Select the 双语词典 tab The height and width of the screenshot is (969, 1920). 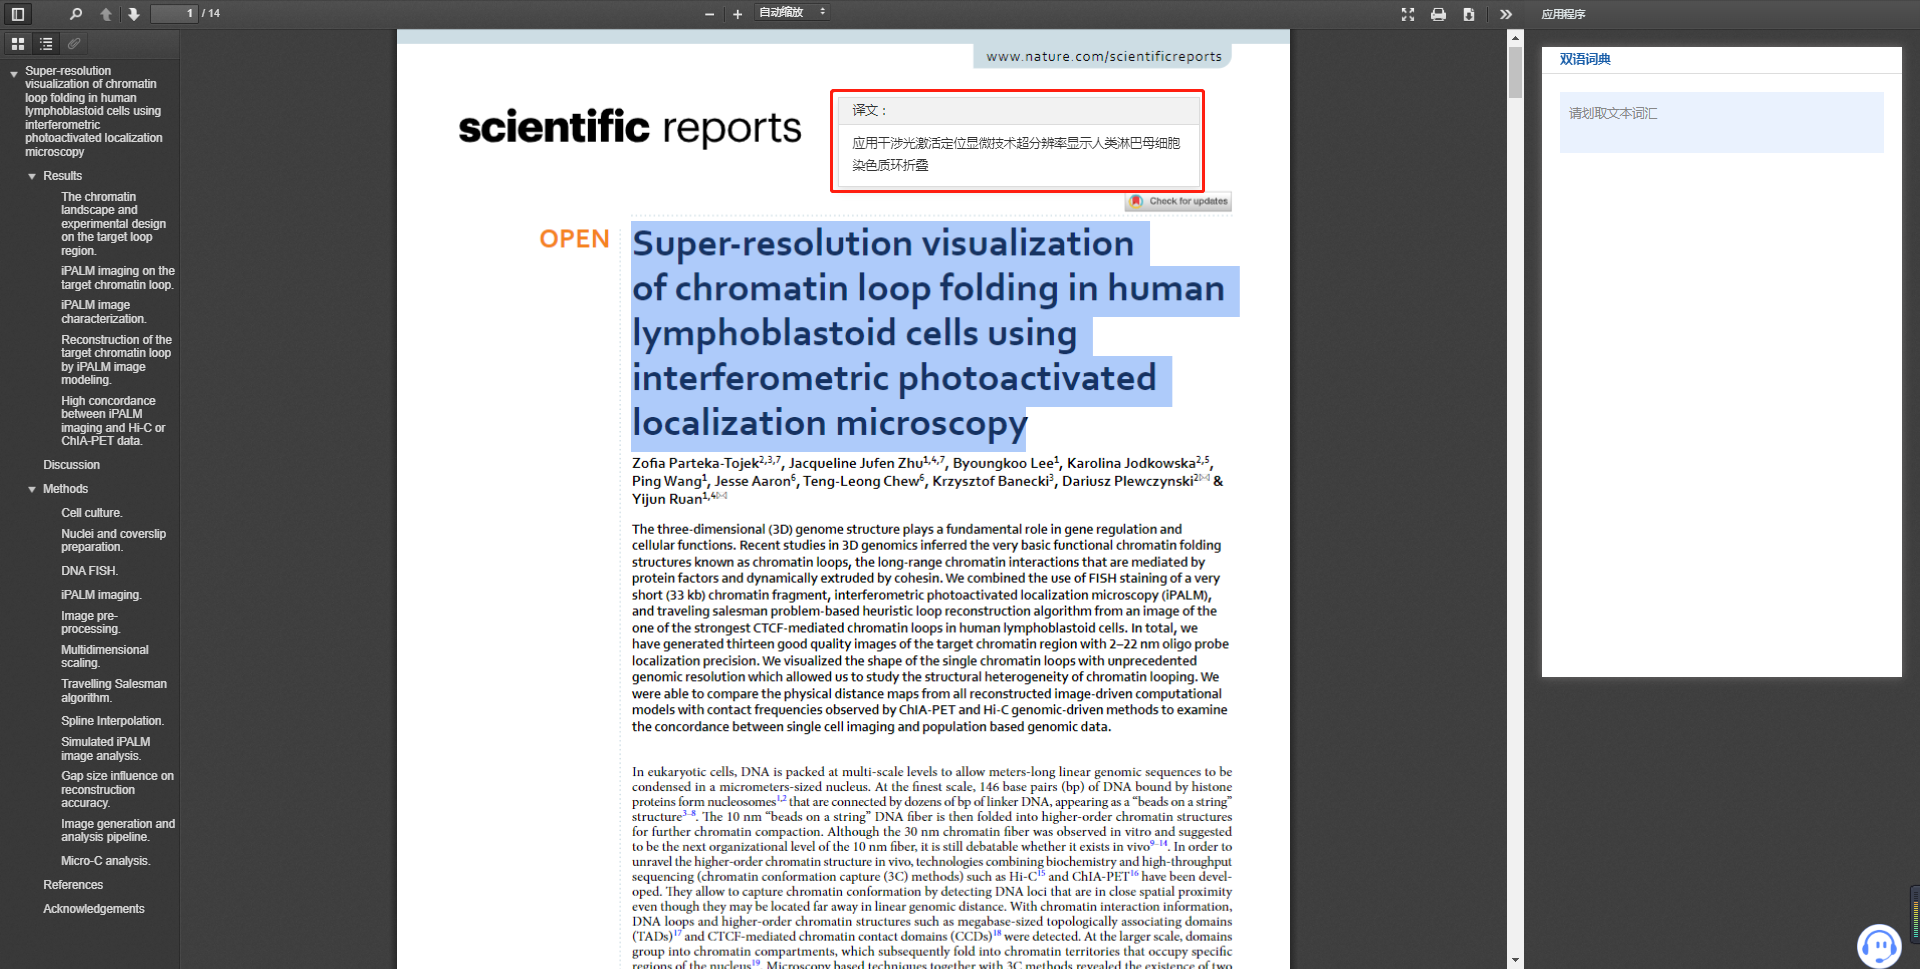pos(1585,59)
